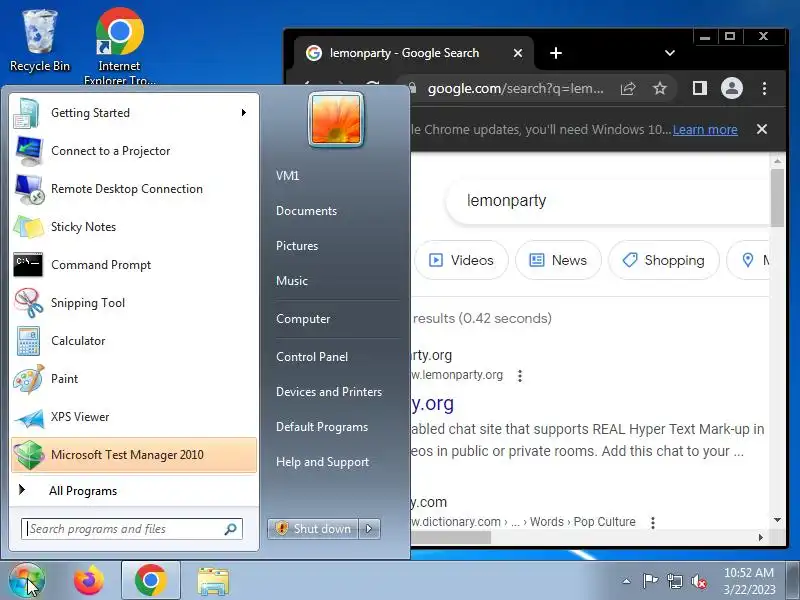Open Music from Start menu
The height and width of the screenshot is (600, 800).
(292, 281)
